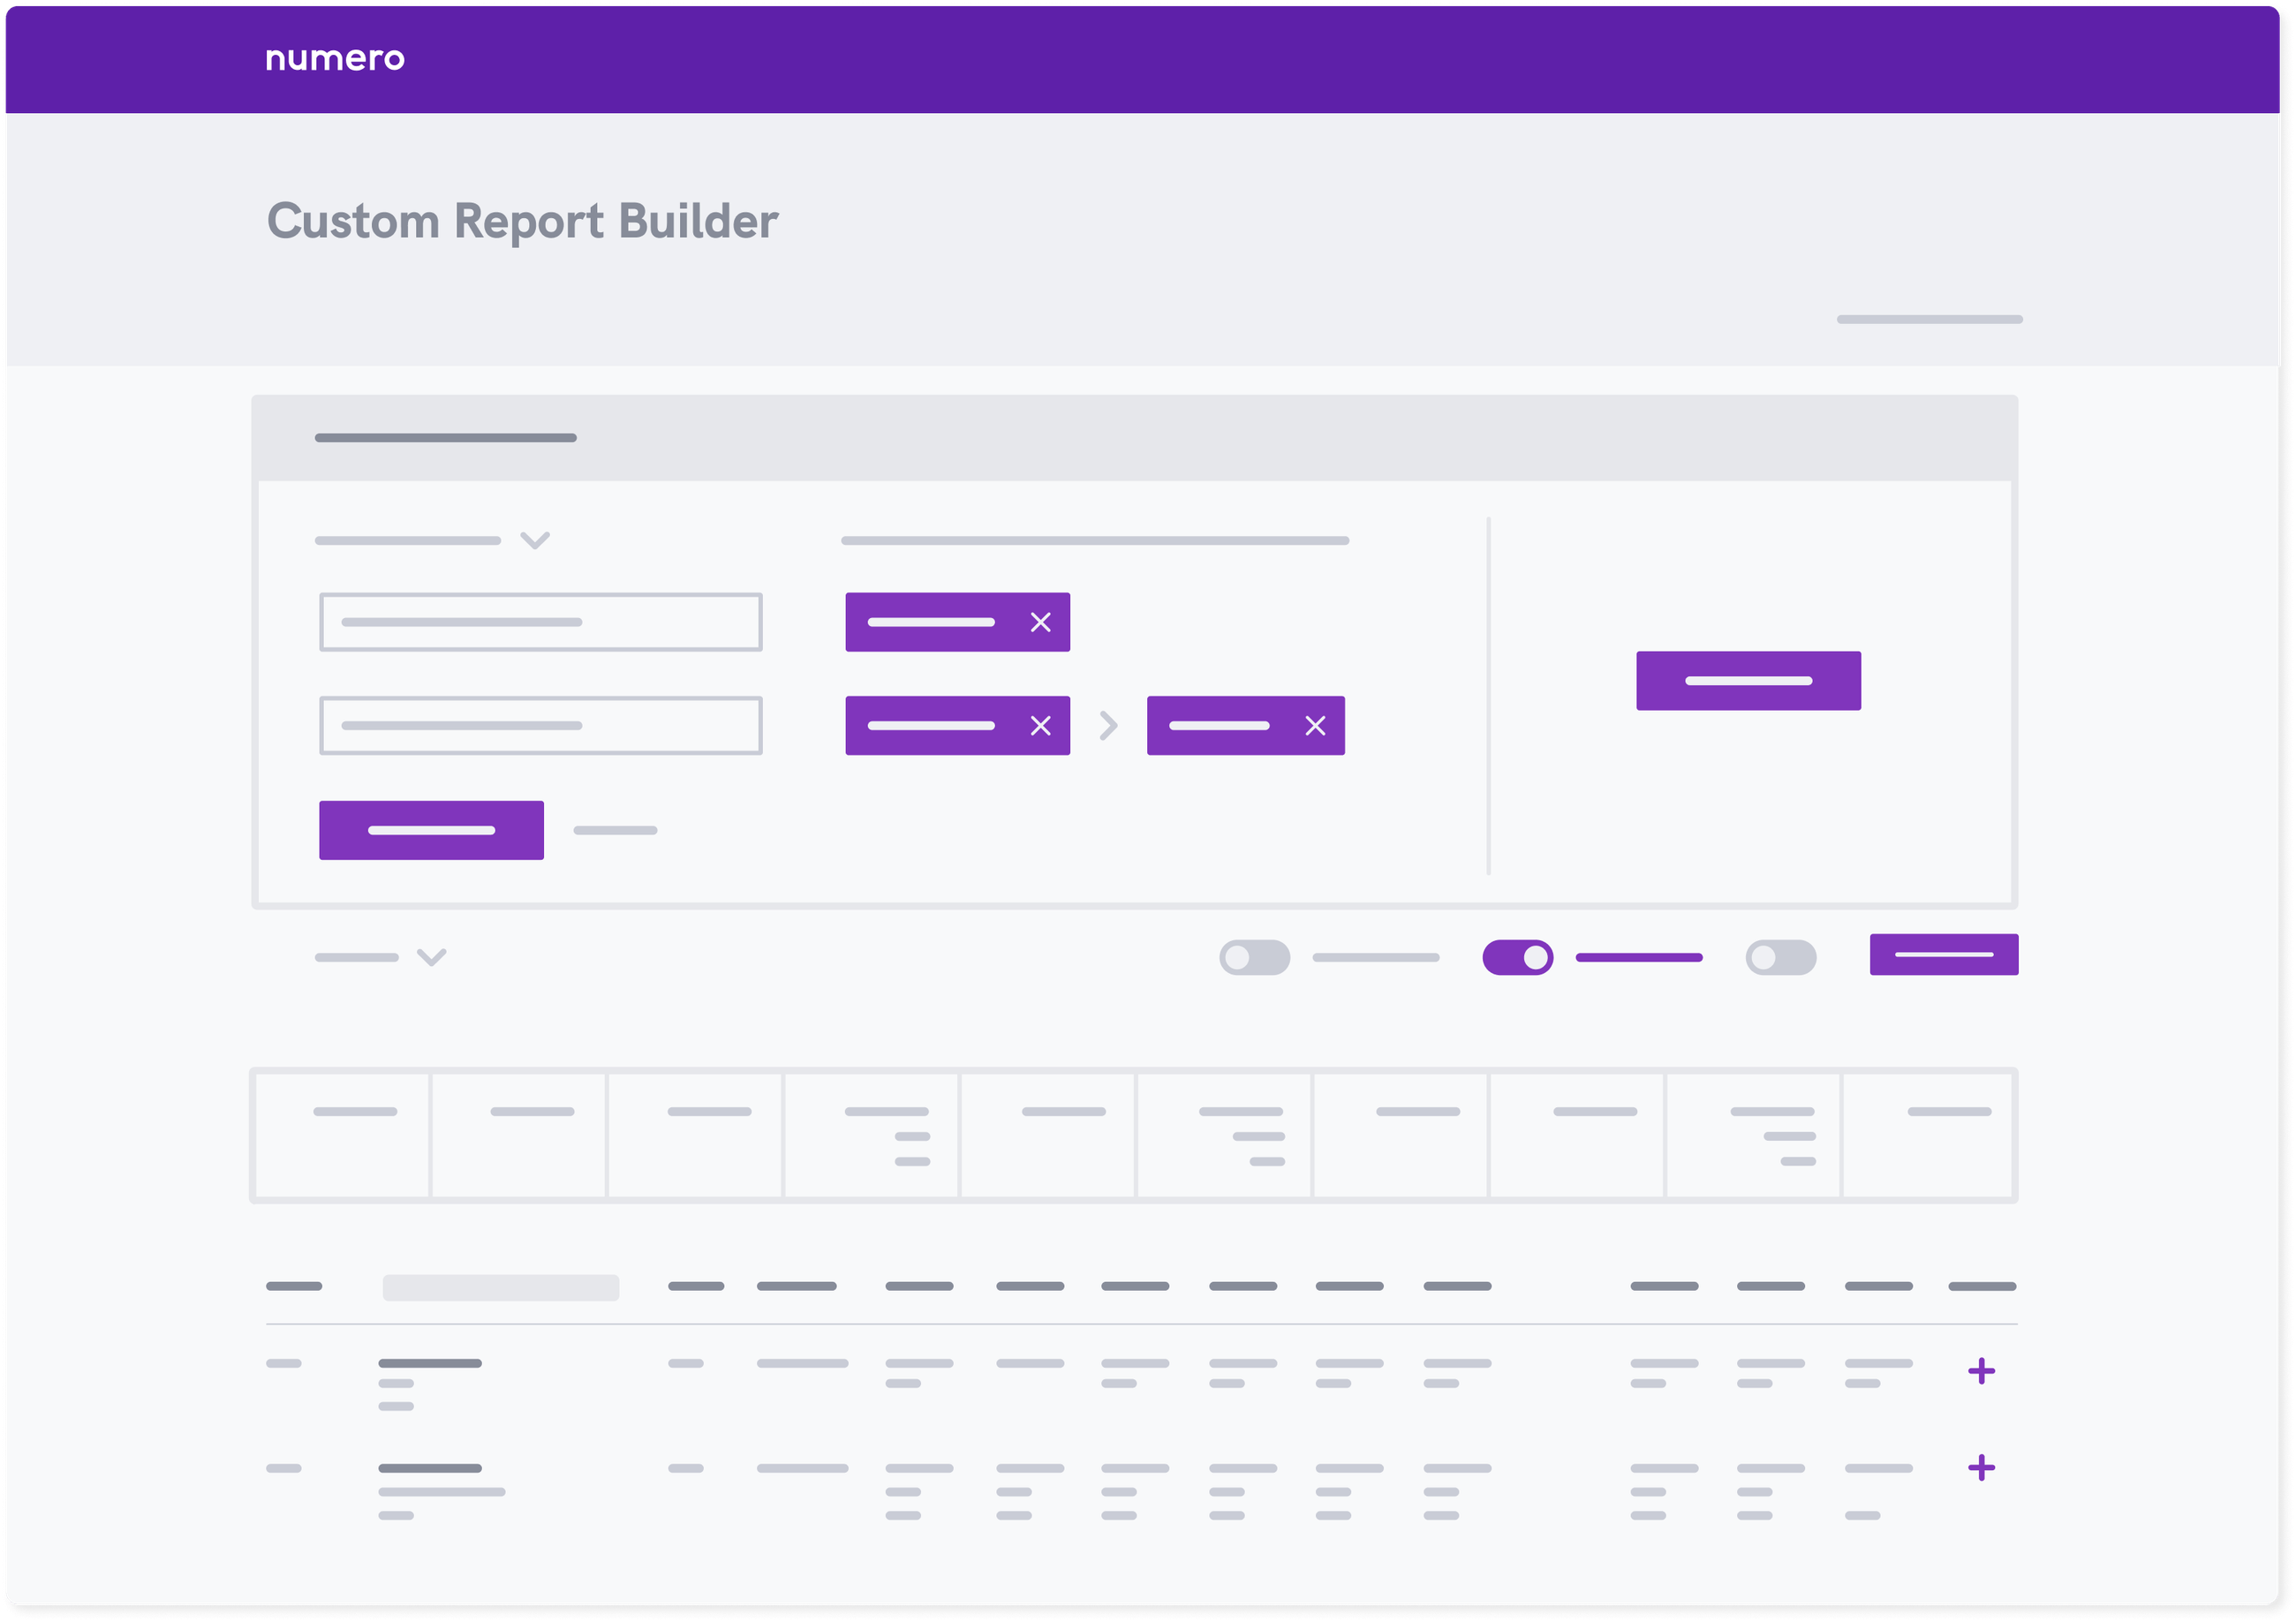2296x1622 pixels.
Task: Turn off the purple enabled toggle
Action: click(x=1517, y=957)
